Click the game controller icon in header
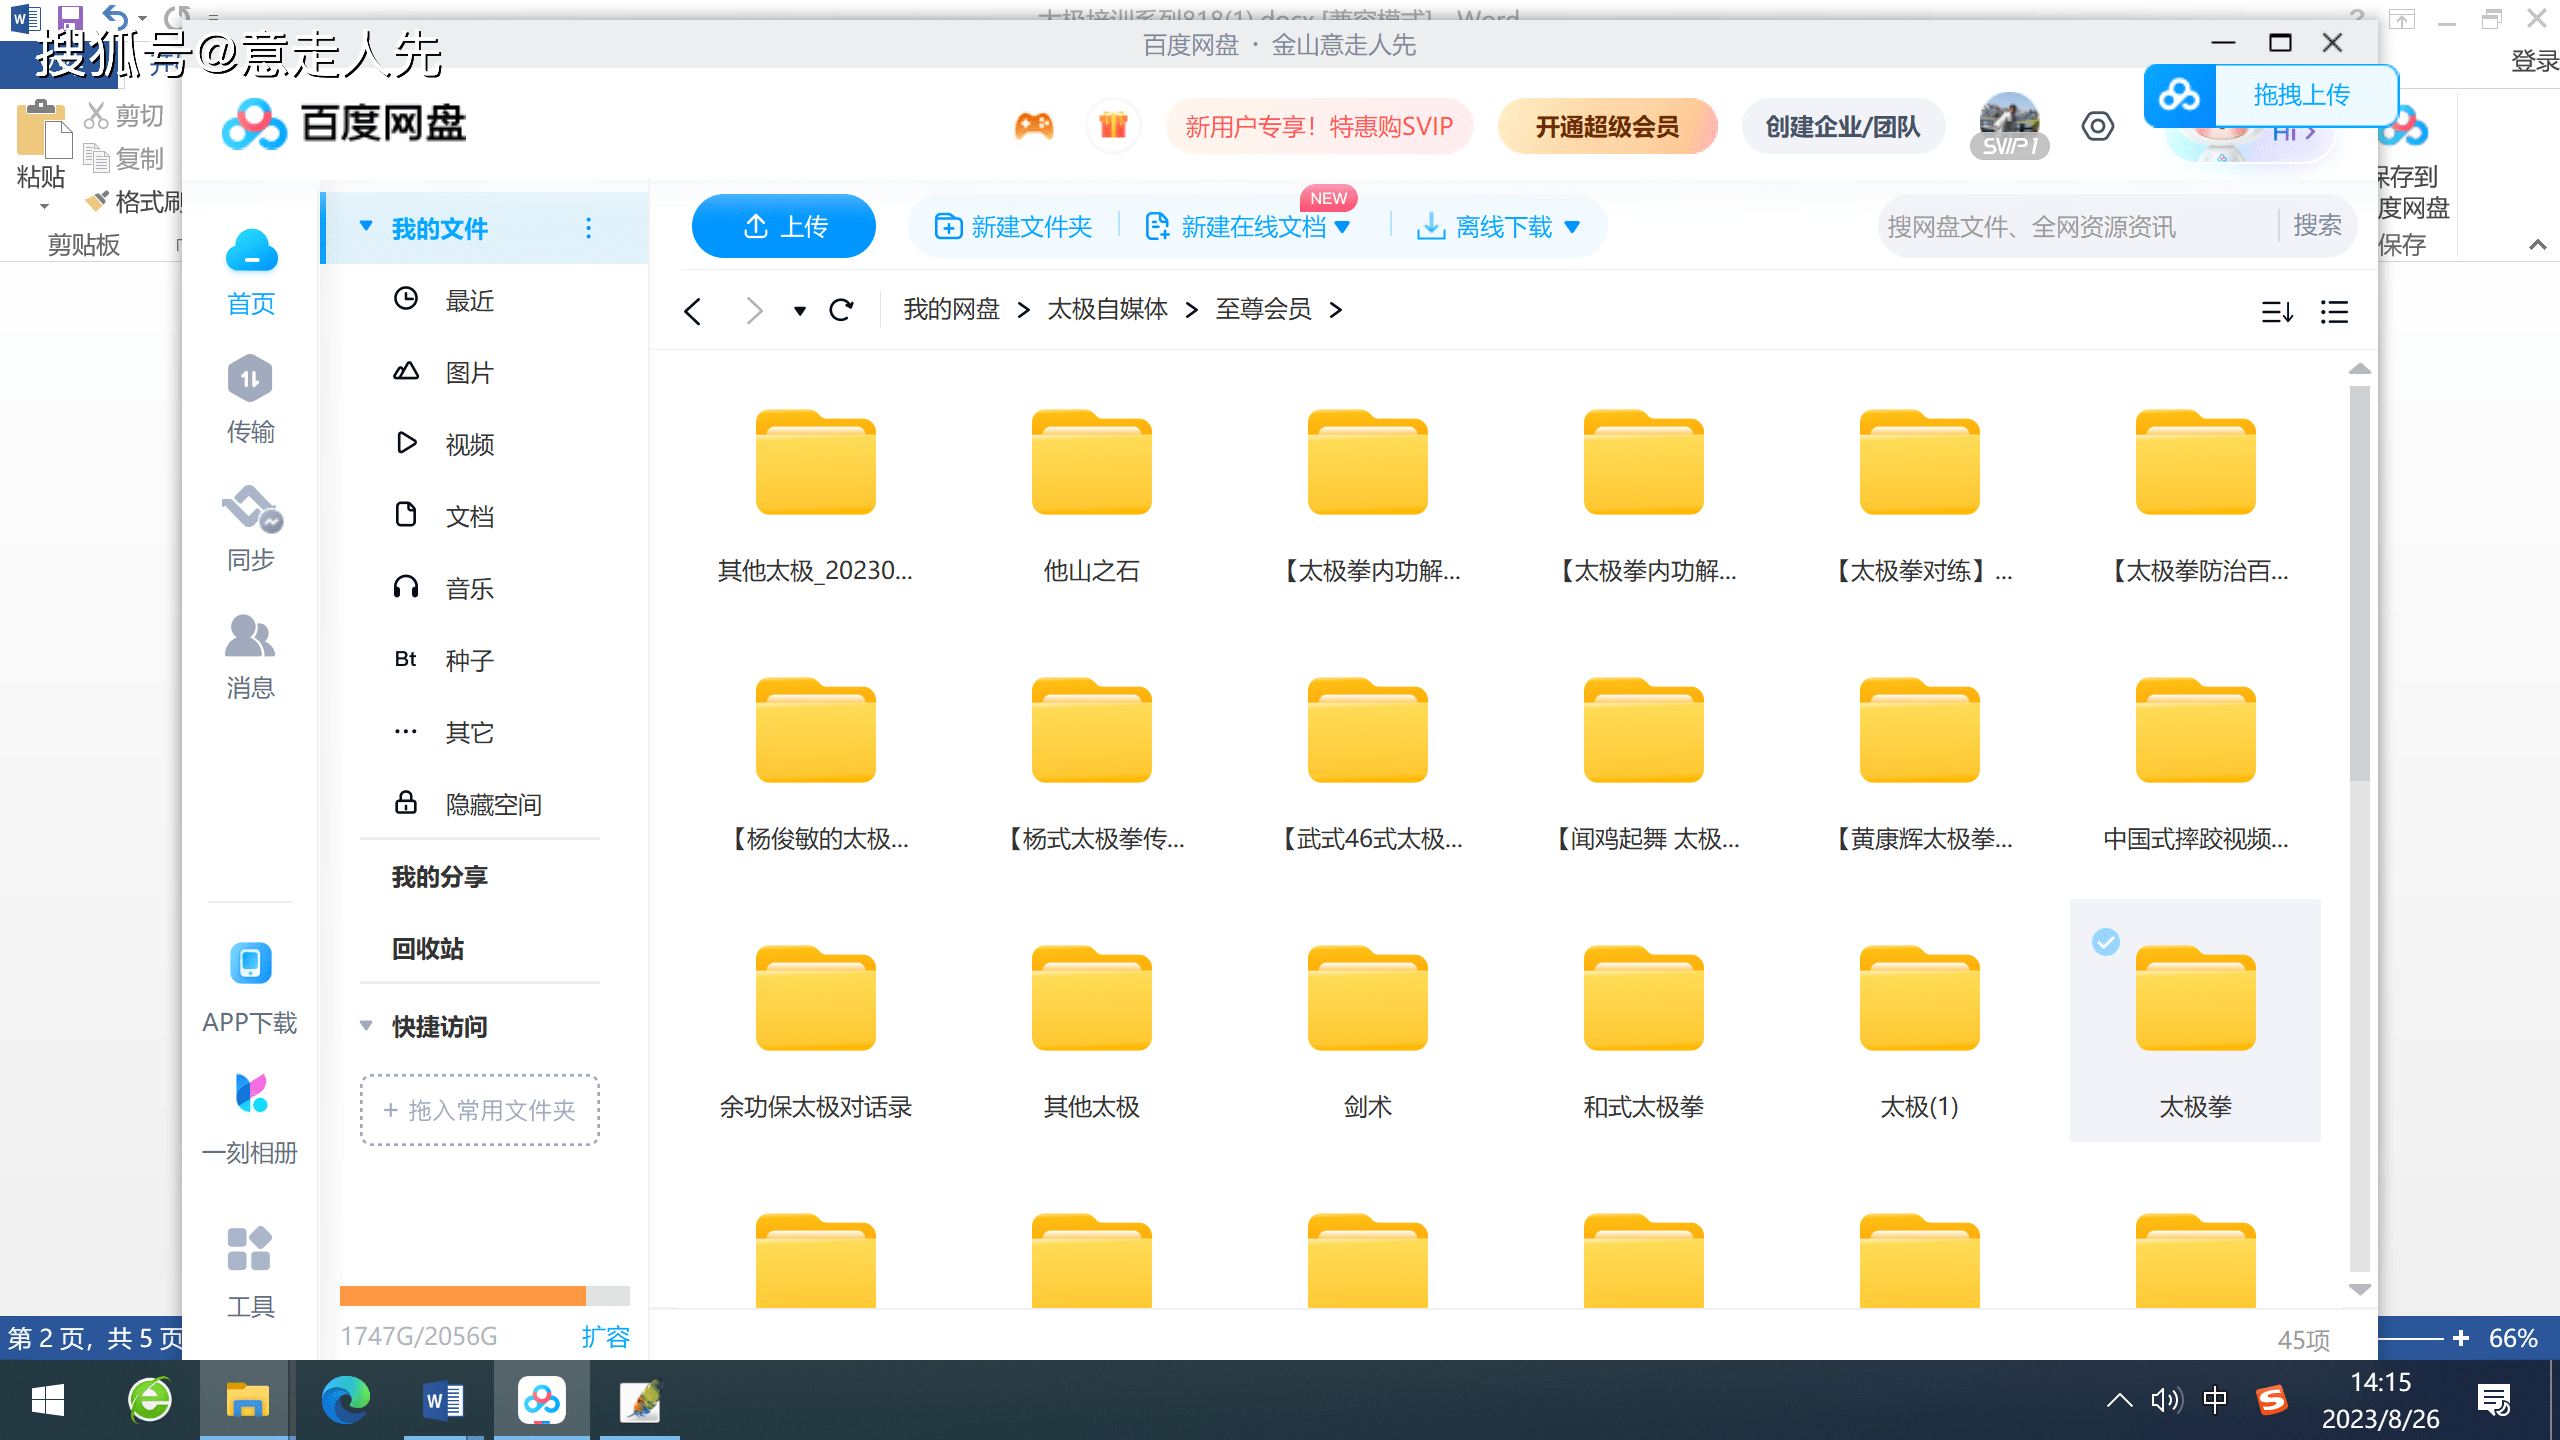Viewport: 2560px width, 1440px height. [1034, 126]
